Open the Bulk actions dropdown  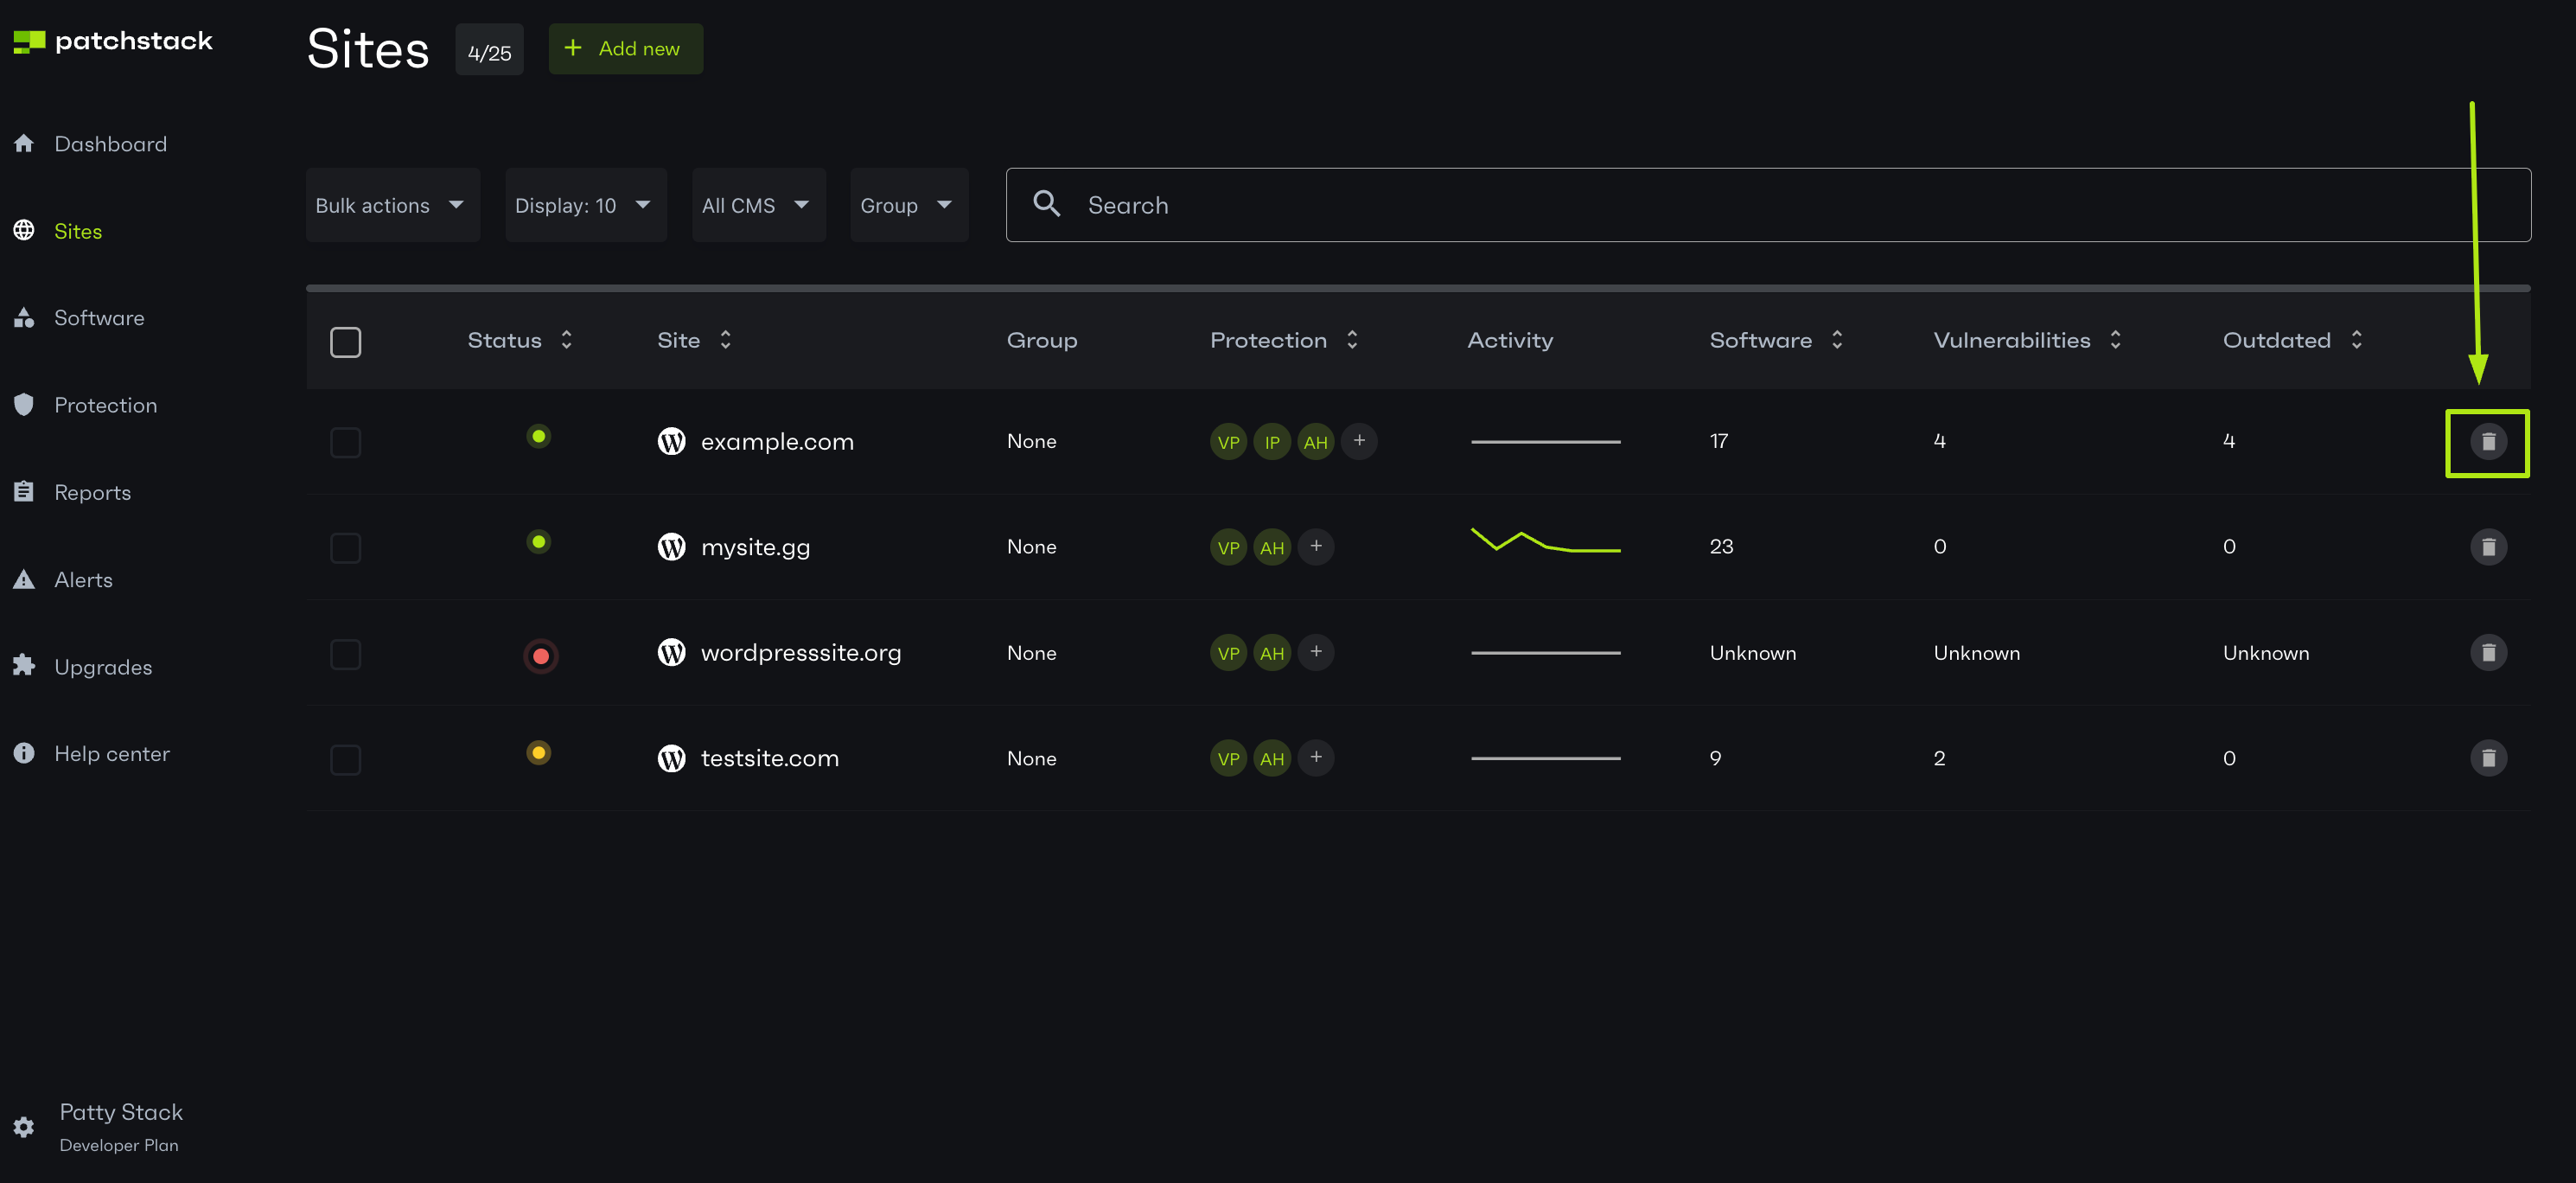point(392,205)
